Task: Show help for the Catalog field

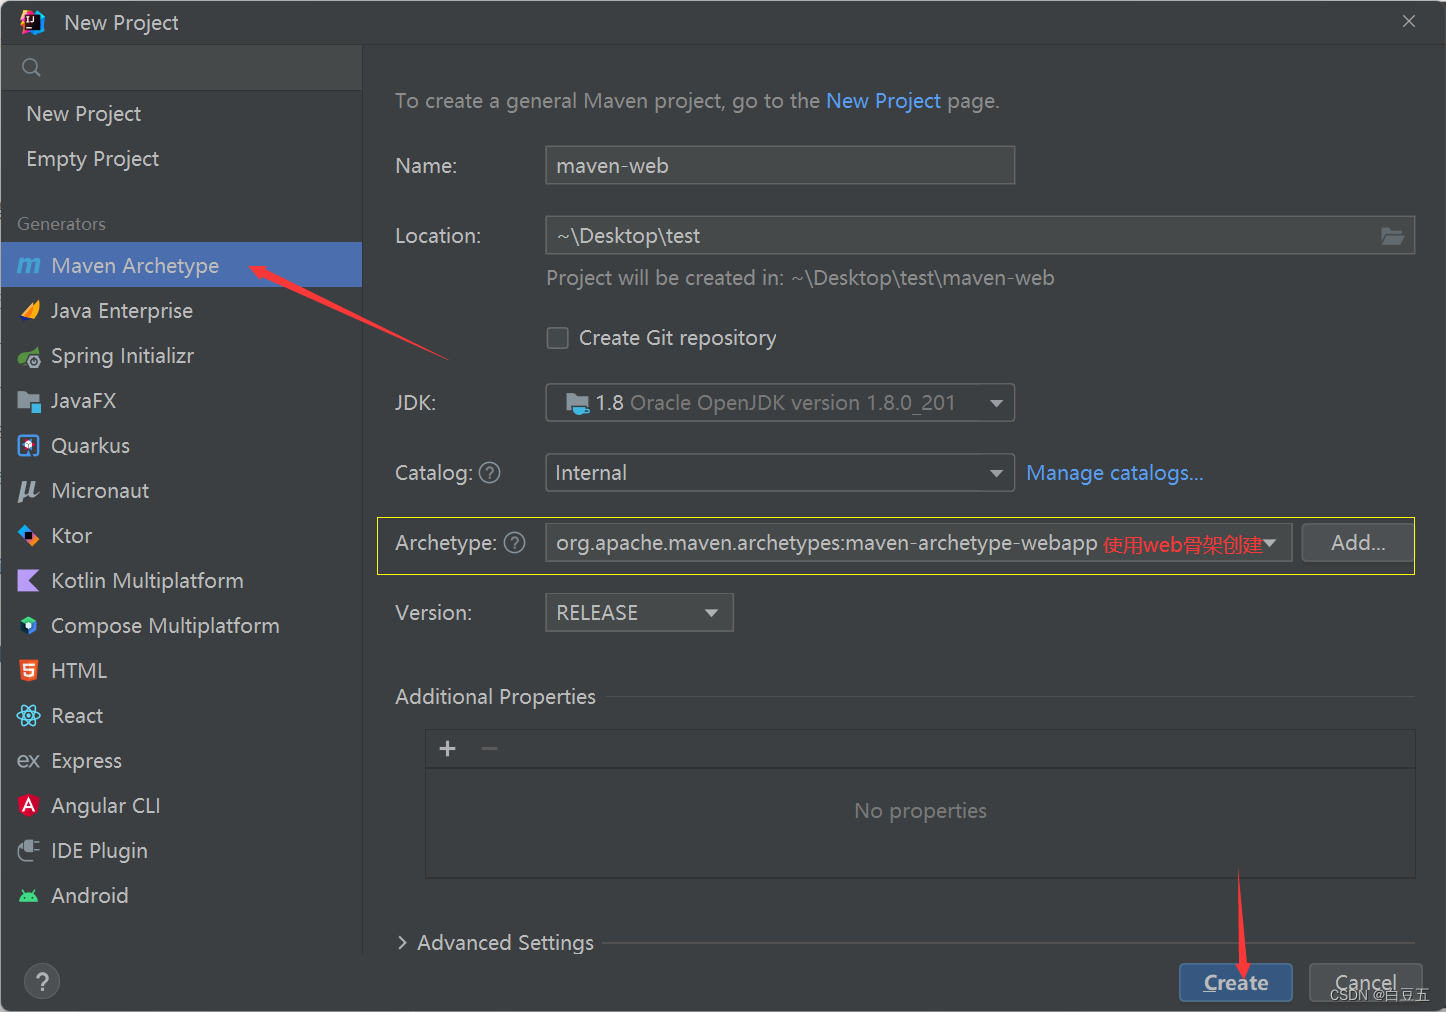Action: point(490,473)
